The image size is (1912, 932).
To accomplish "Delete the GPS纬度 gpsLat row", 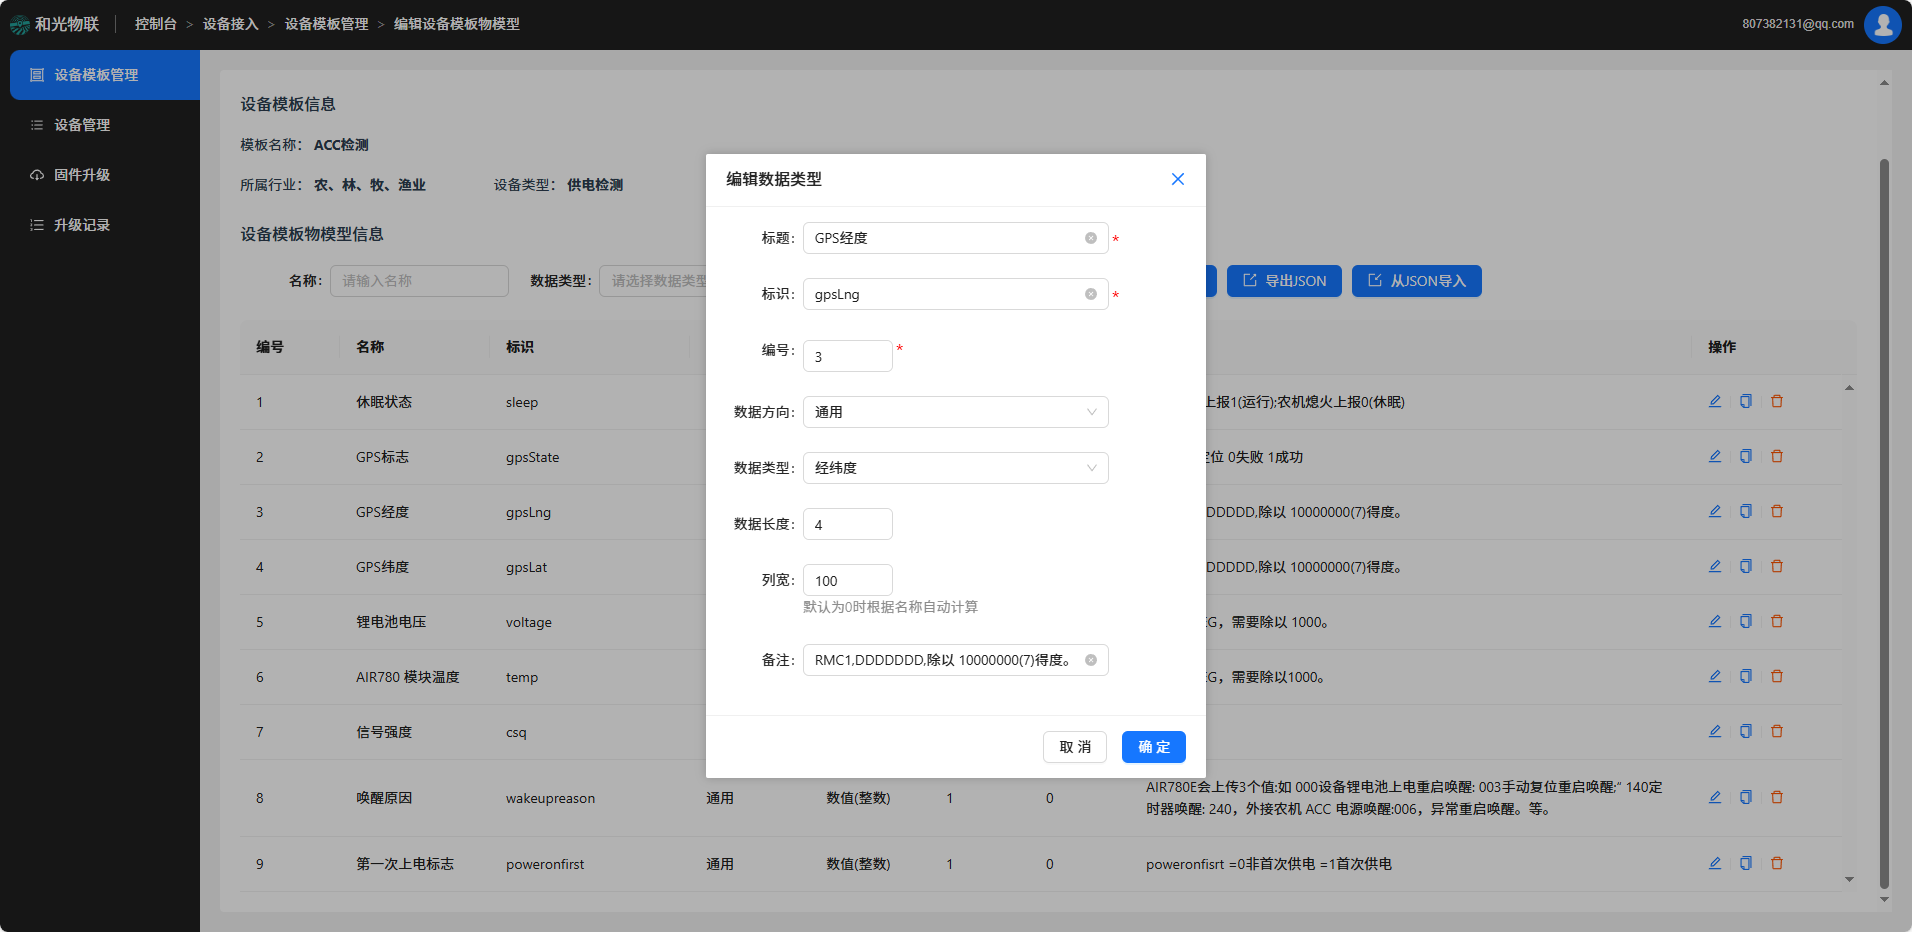I will (x=1777, y=566).
